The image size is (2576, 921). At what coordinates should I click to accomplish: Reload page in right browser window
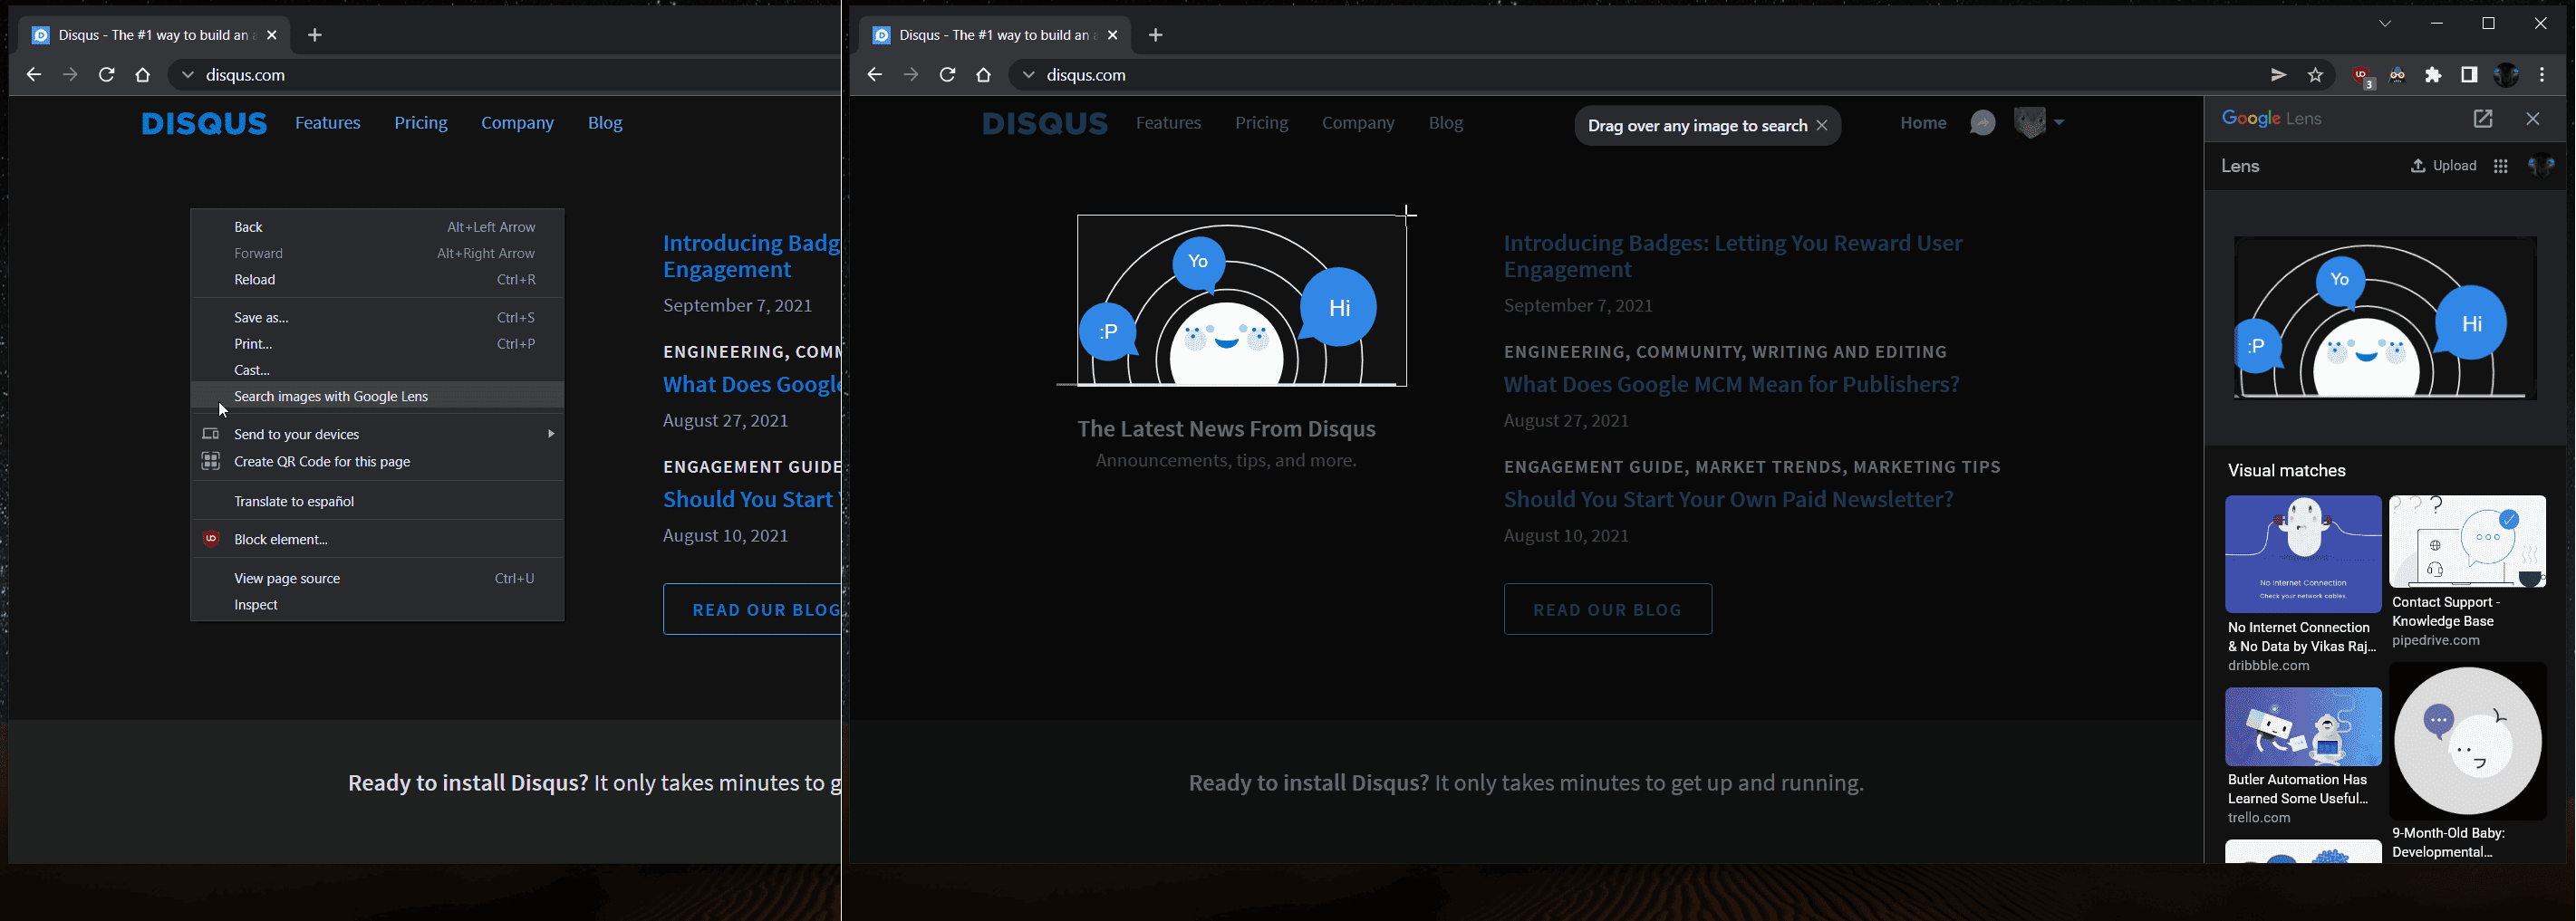pyautogui.click(x=948, y=75)
